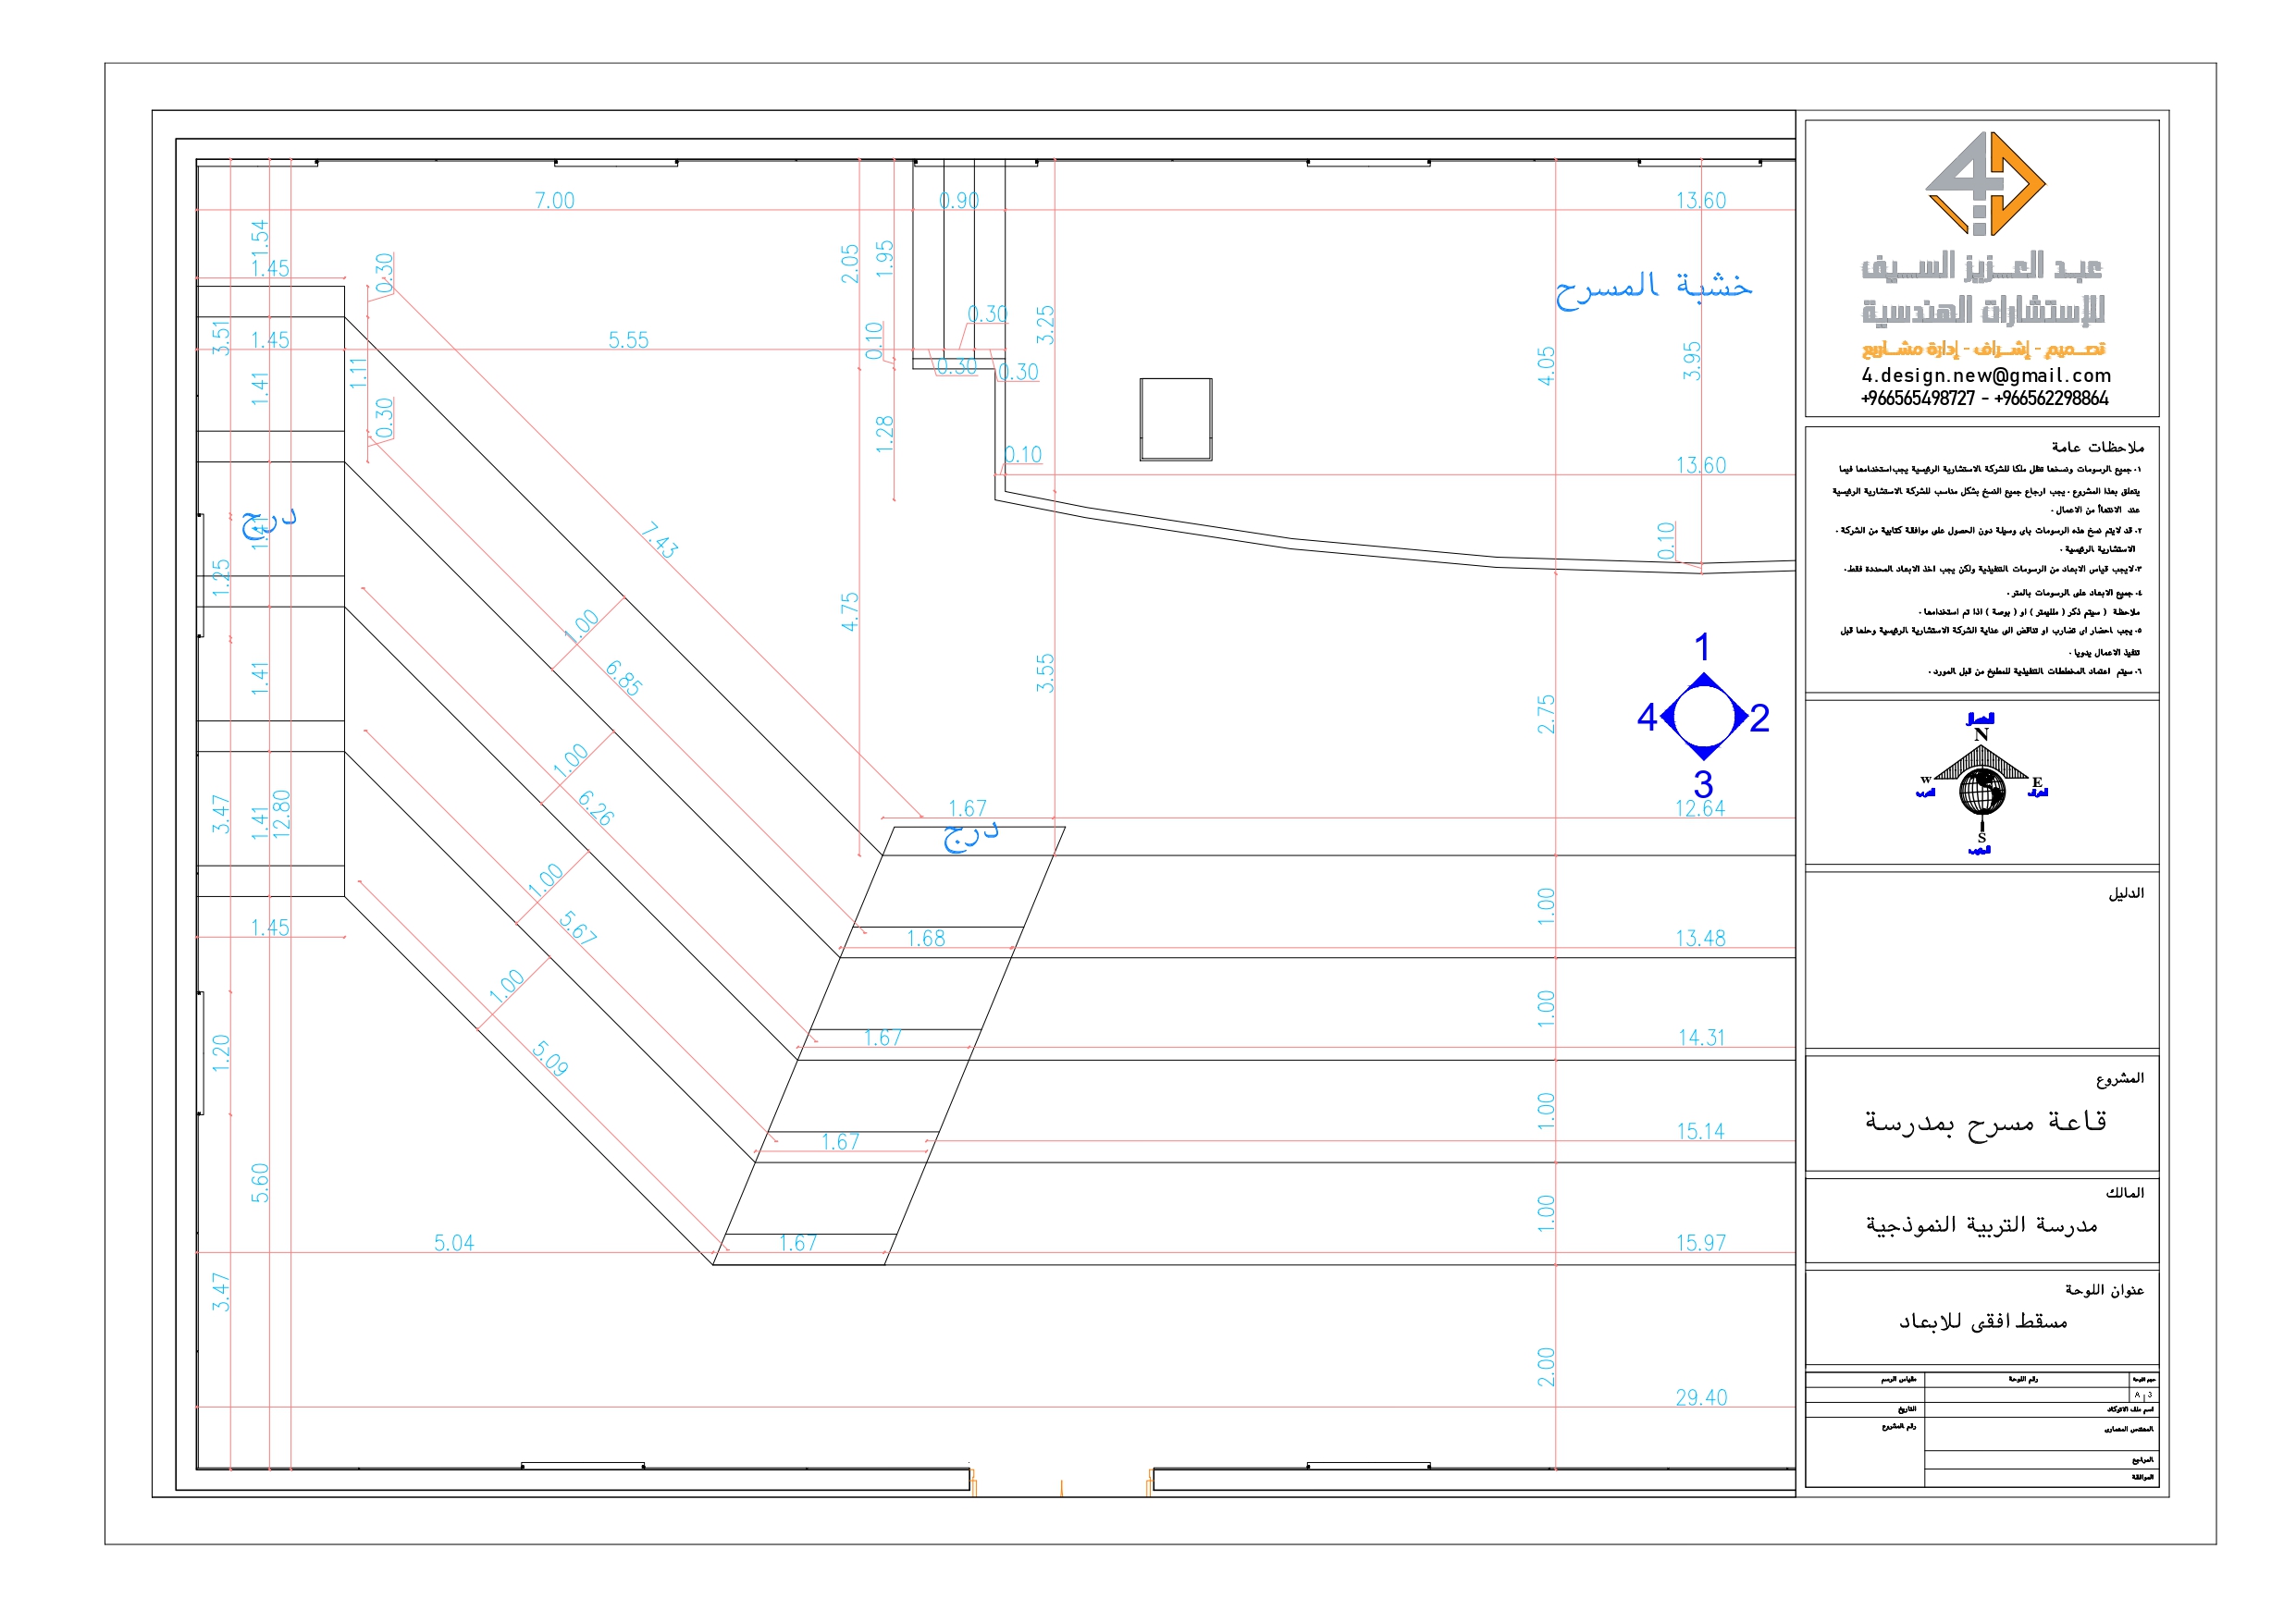Screen dimensions: 2296x1623
Task: Select the diagonal 6.26 dimension
Action: tap(595, 808)
